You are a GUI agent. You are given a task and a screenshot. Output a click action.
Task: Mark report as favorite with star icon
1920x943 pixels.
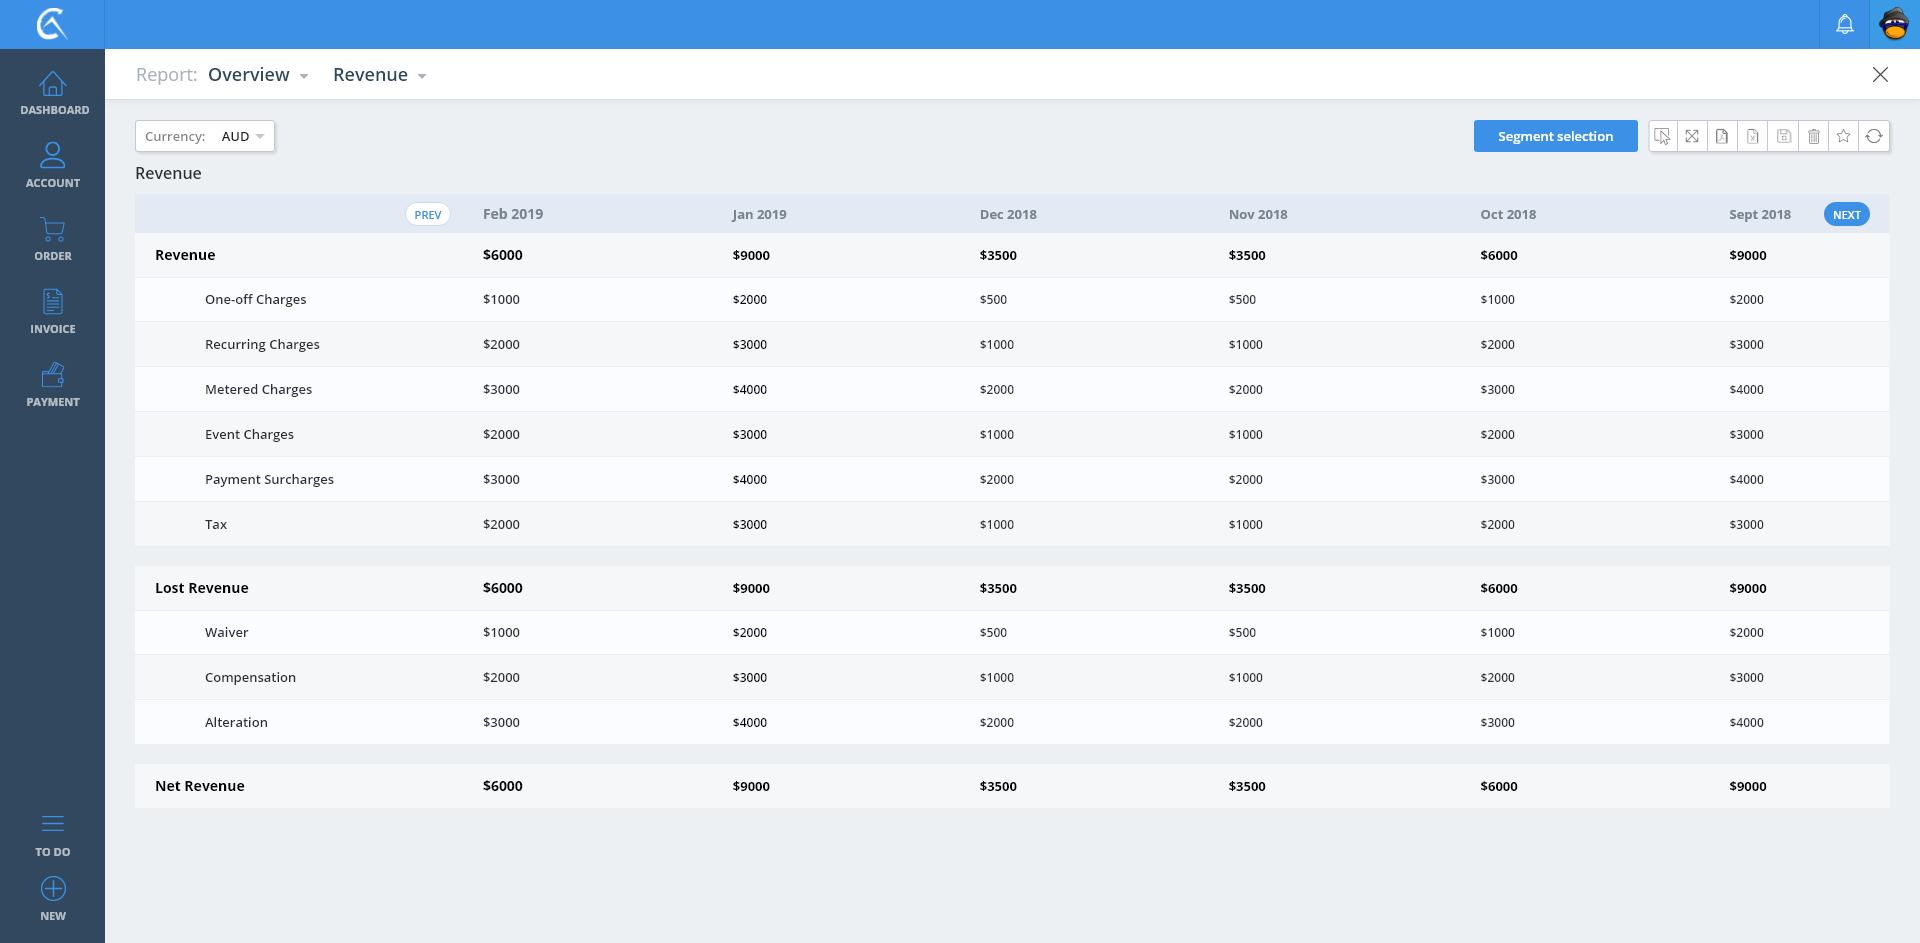tap(1844, 136)
